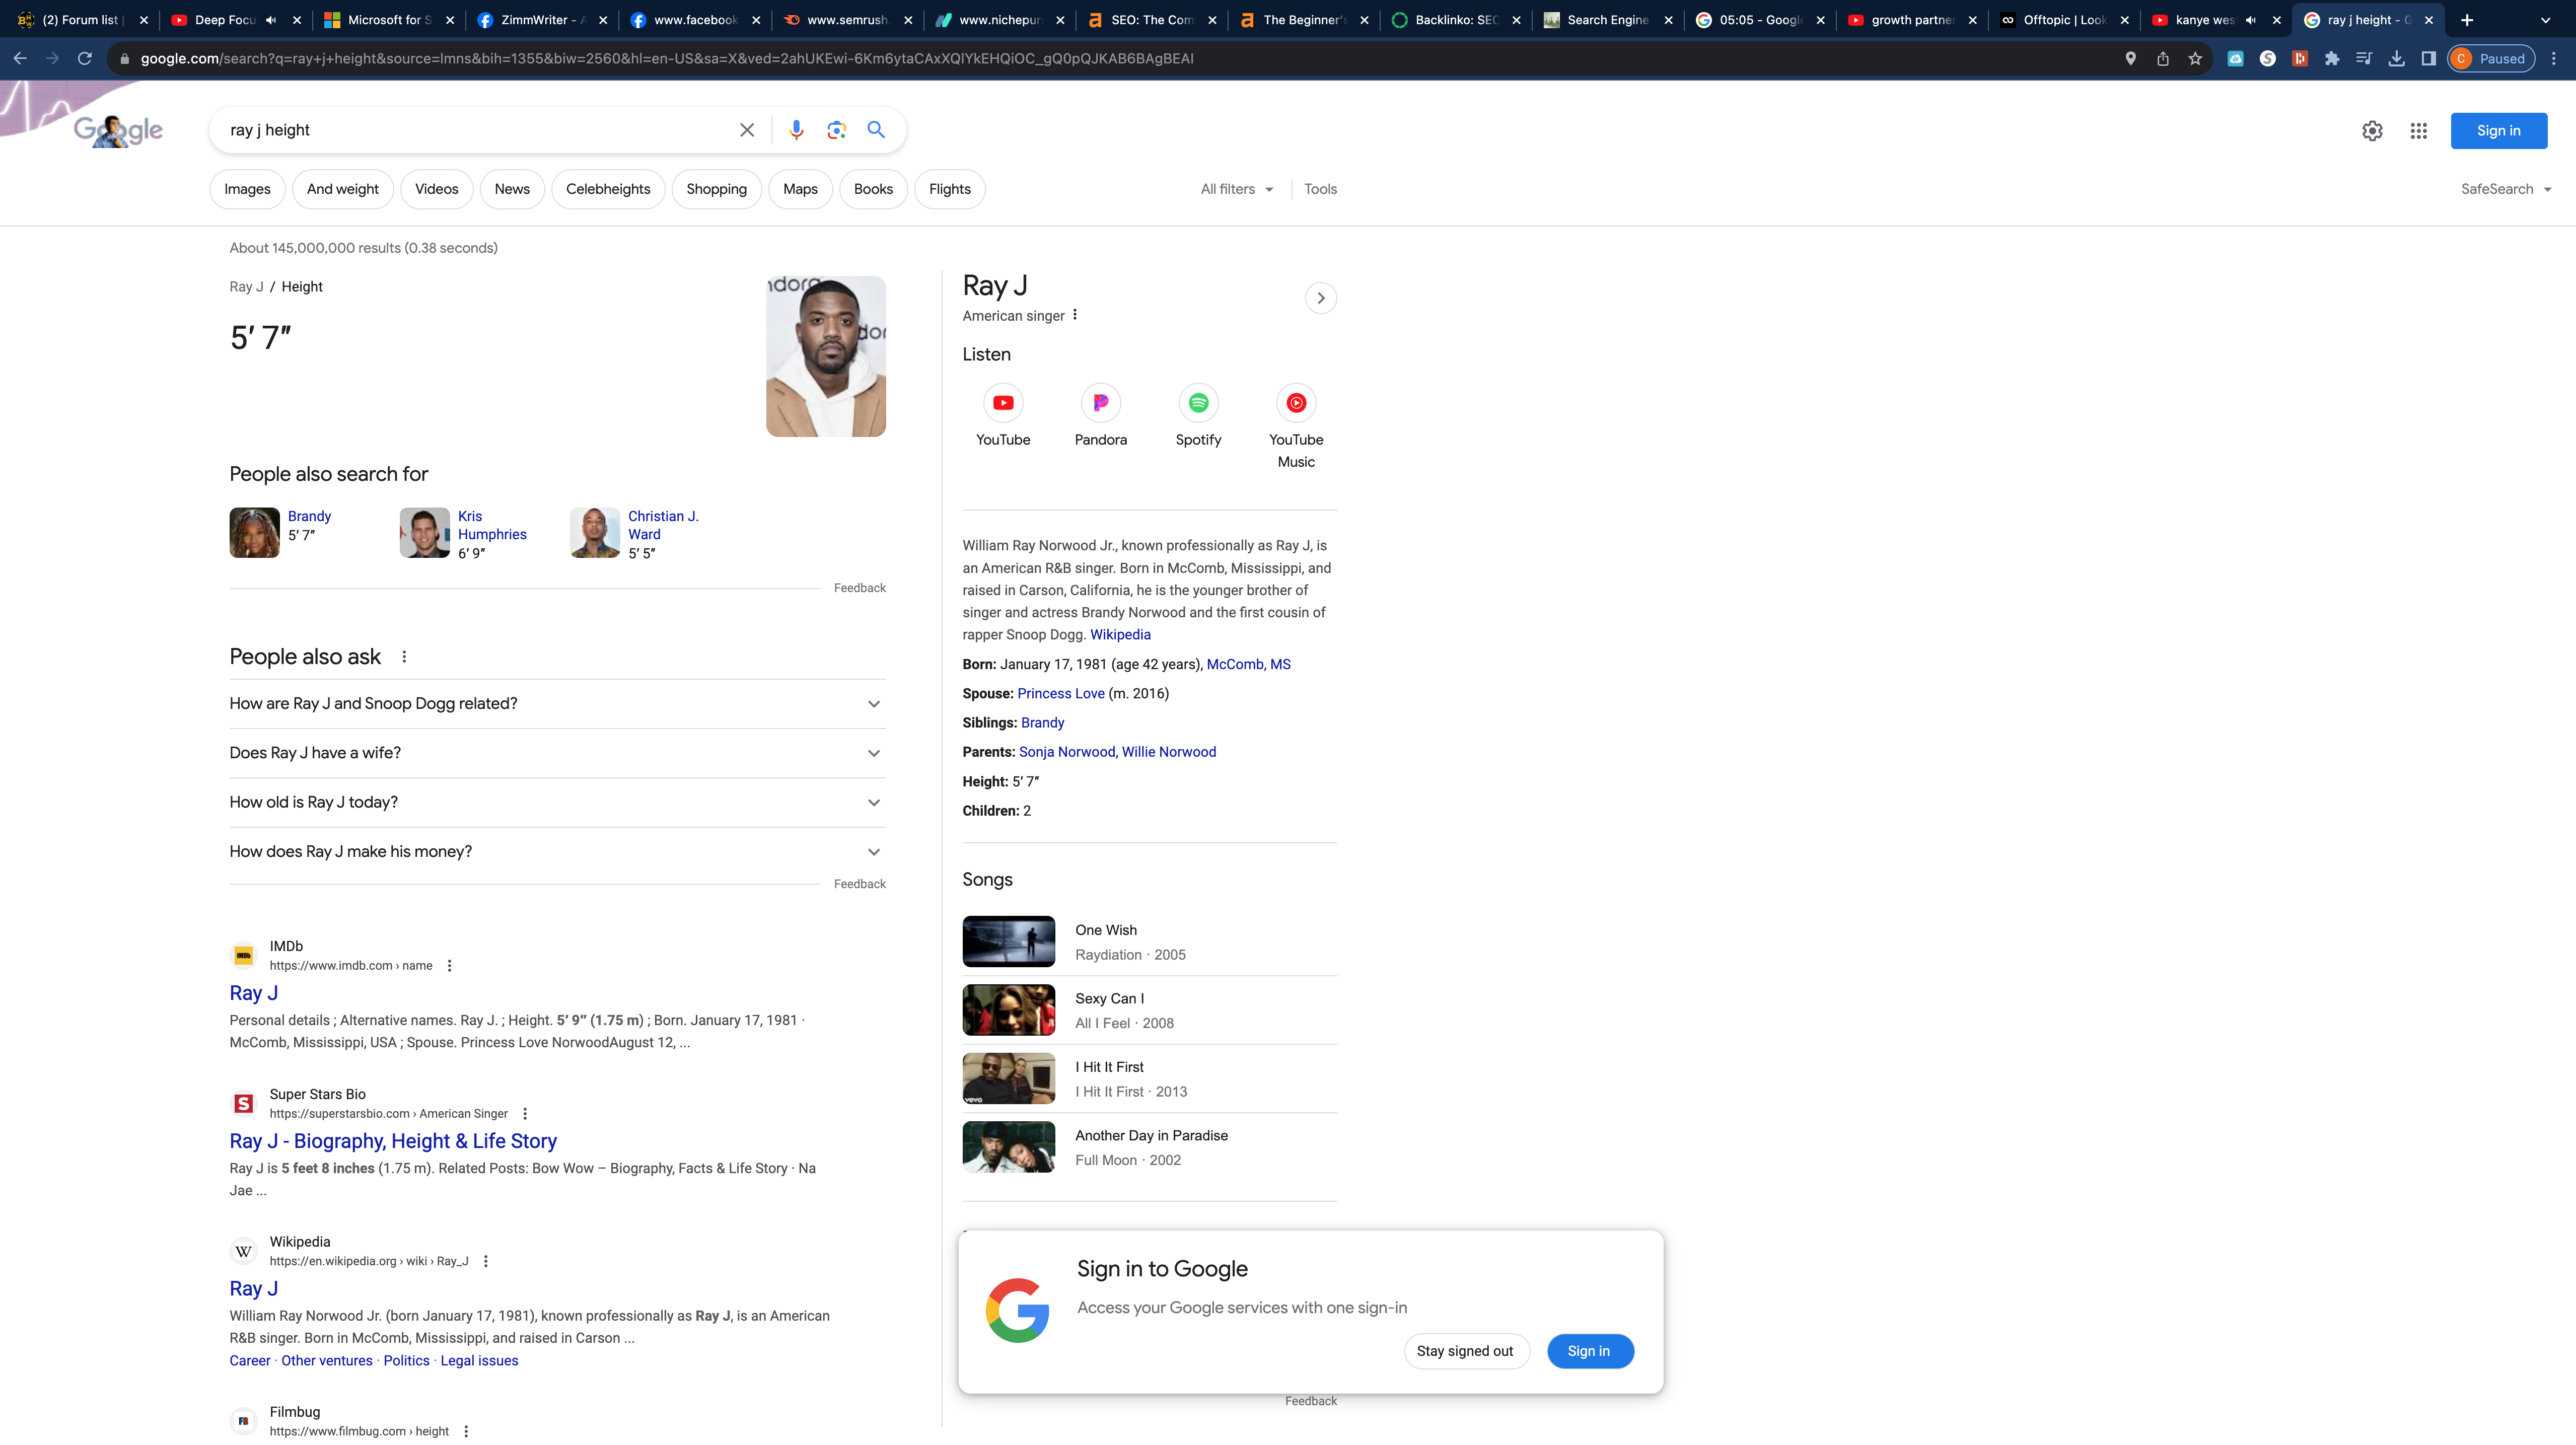The height and width of the screenshot is (1445, 2576).
Task: Switch to Videos results tab
Action: (436, 189)
